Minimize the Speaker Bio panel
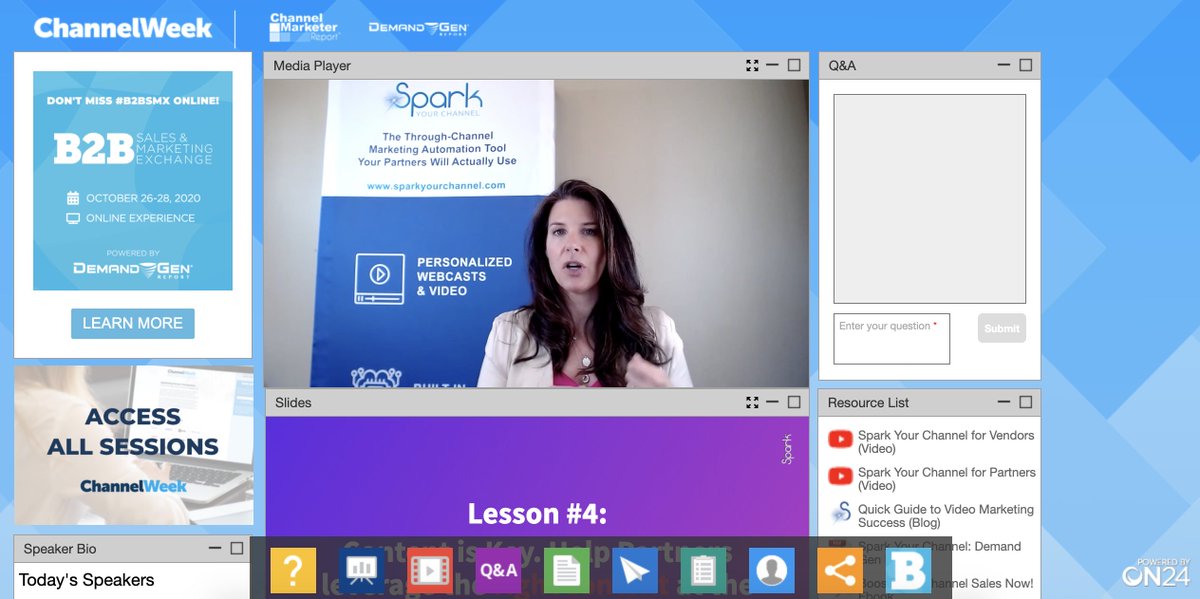This screenshot has height=599, width=1200. click(x=215, y=549)
